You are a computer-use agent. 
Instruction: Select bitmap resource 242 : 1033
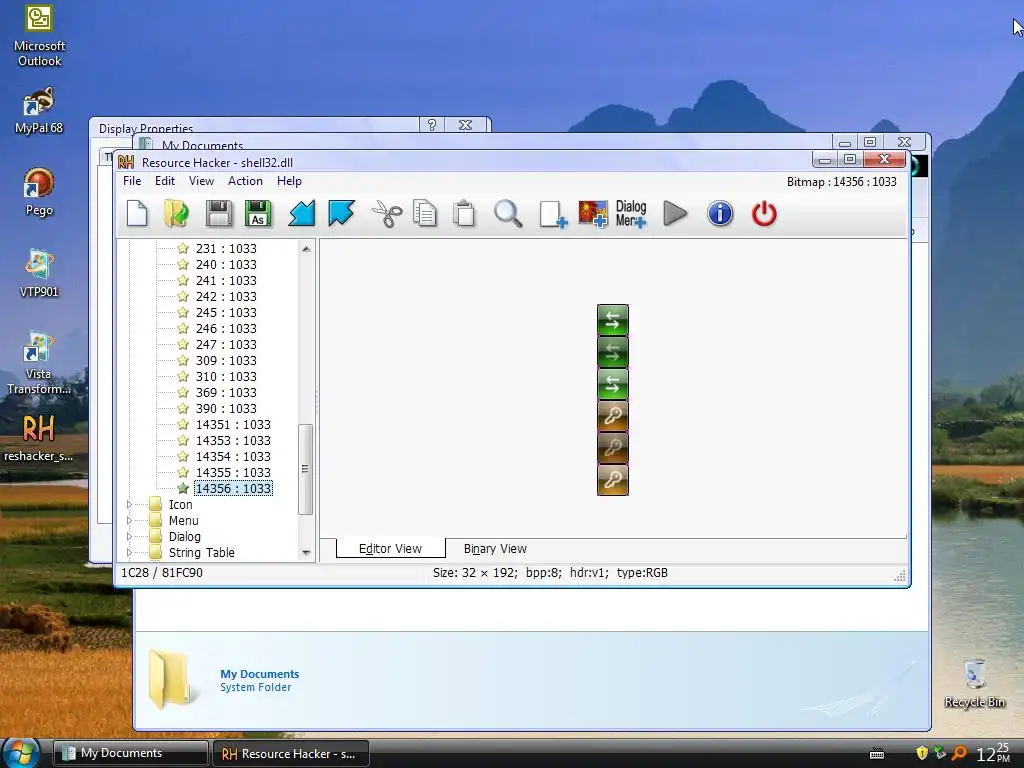(226, 296)
